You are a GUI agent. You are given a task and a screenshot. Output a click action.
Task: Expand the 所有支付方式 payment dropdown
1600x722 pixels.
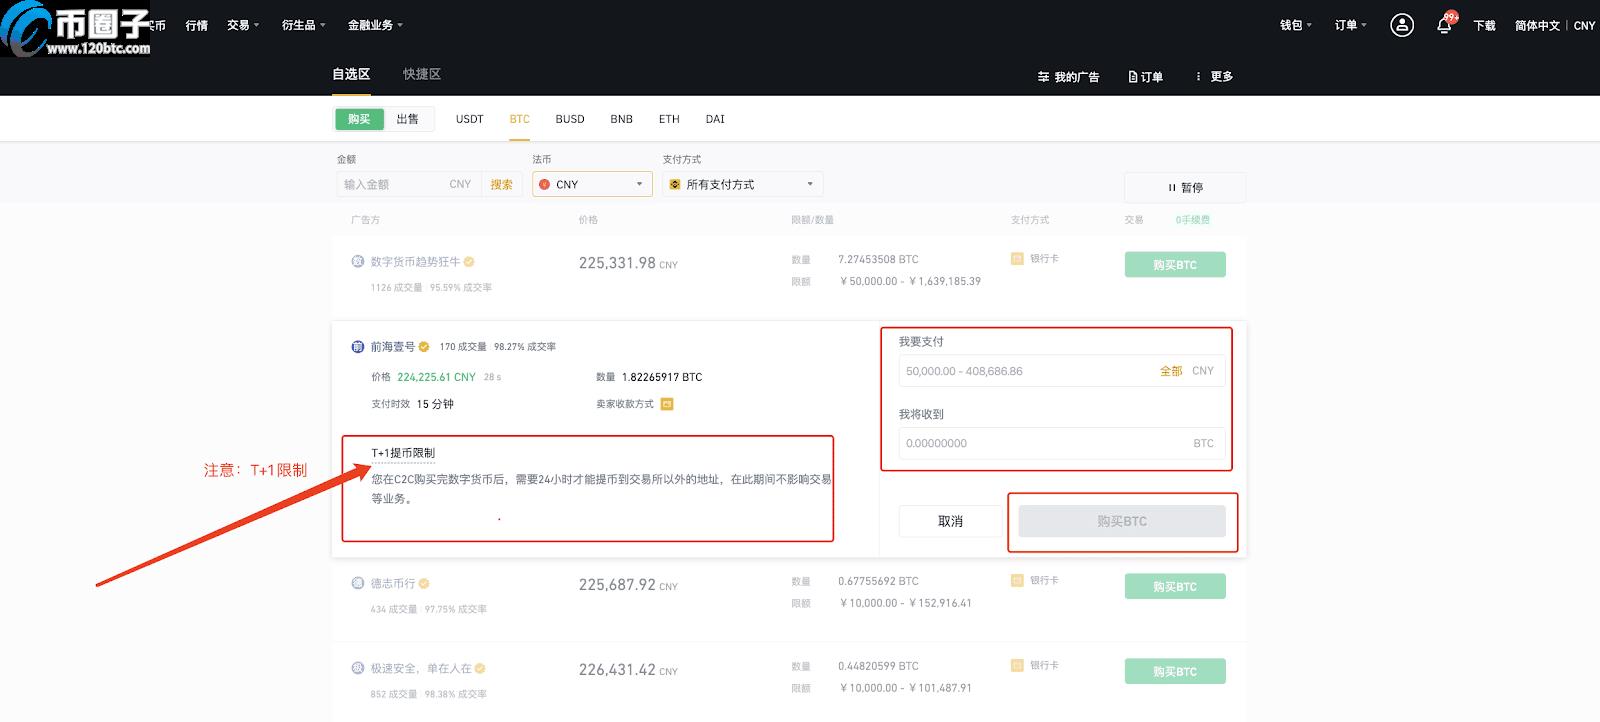coord(742,184)
